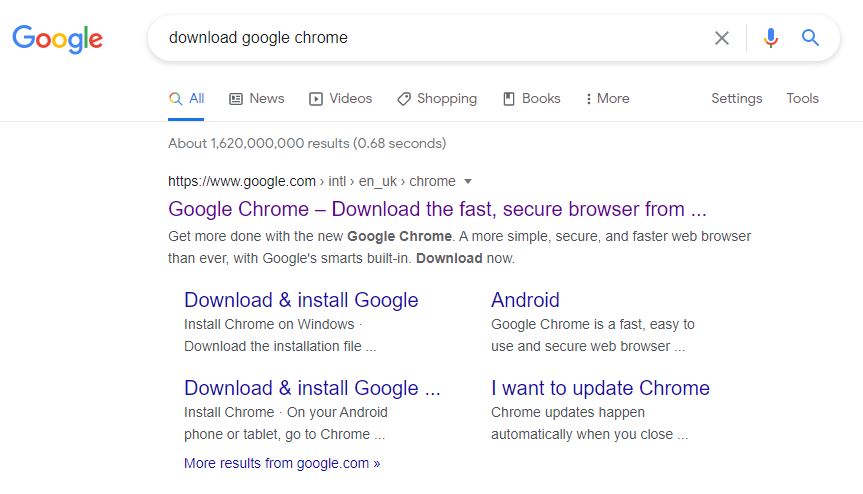Expand the More search categories menu
Image resolution: width=863 pixels, height=494 pixels.
point(608,98)
